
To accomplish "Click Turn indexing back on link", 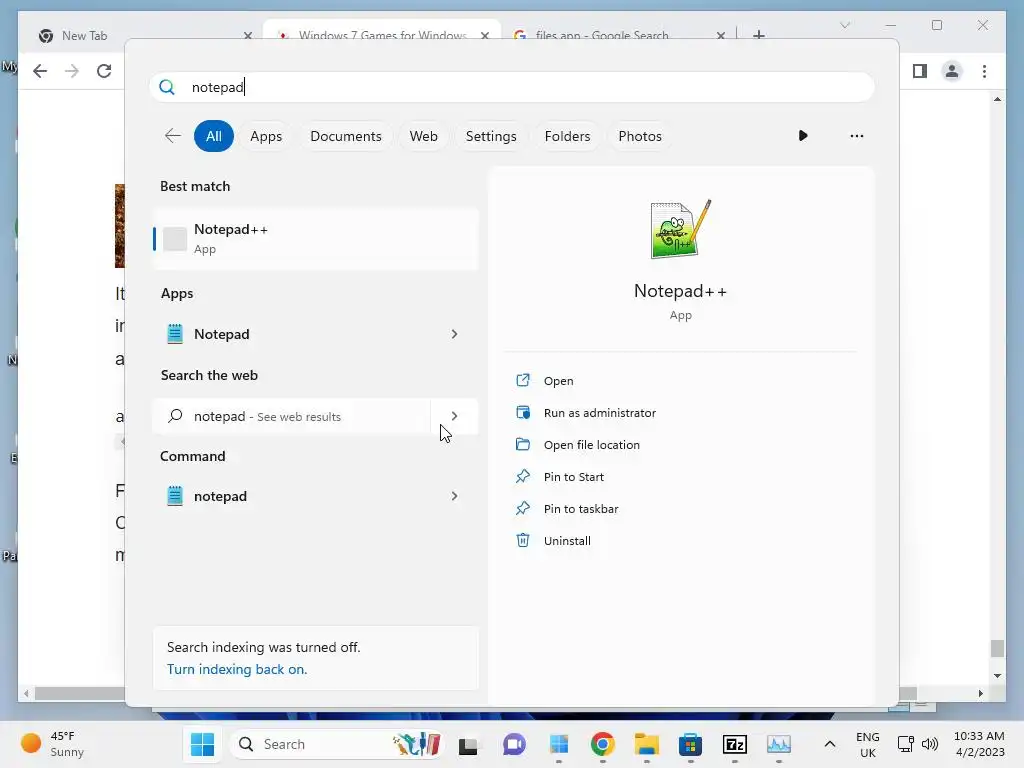I will 236,669.
